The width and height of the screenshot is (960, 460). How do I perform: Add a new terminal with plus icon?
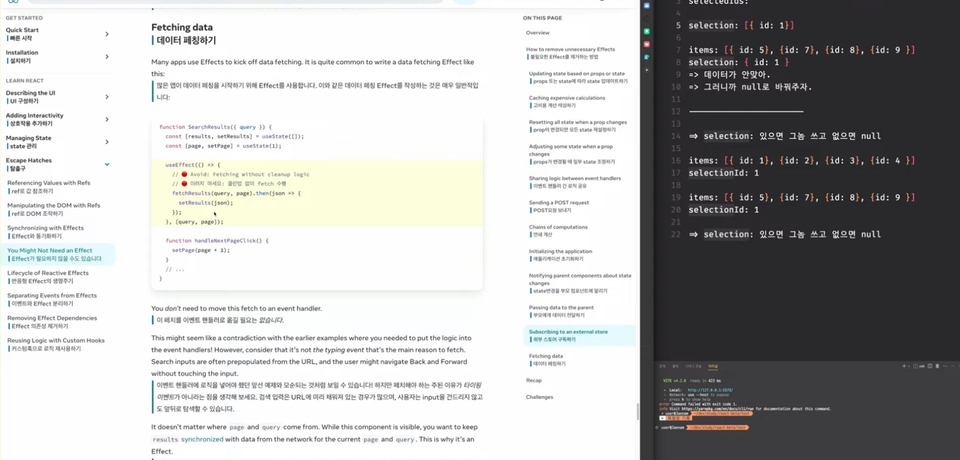904,366
